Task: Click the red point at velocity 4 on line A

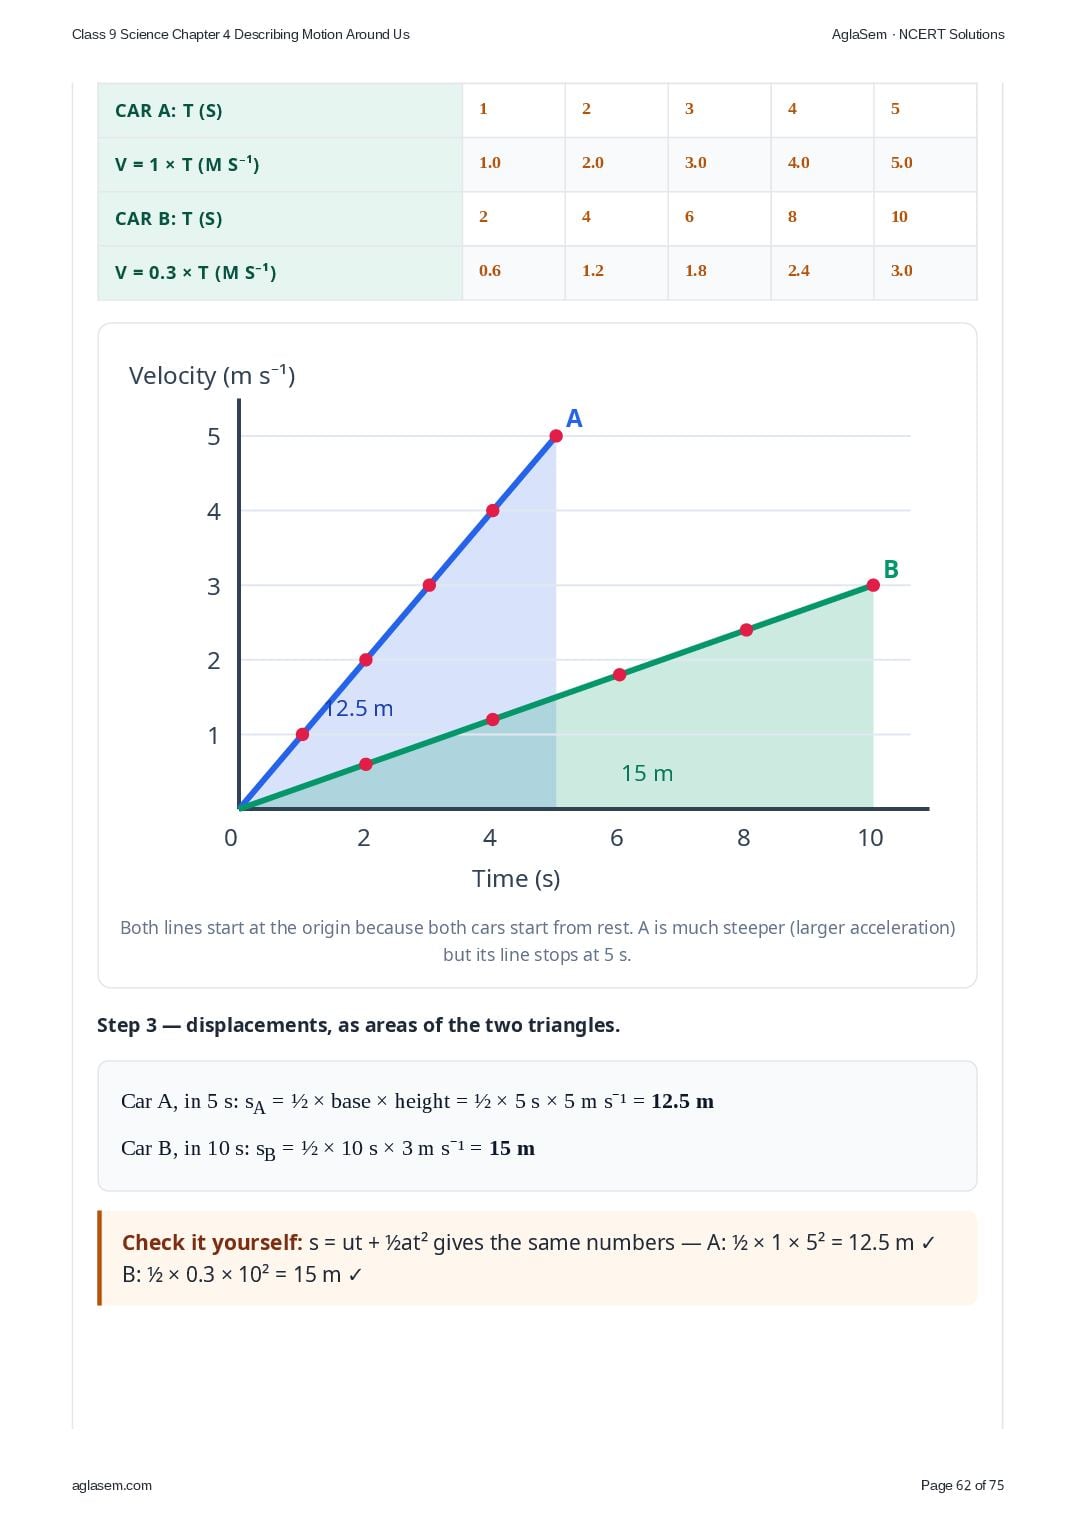Action: pos(492,511)
